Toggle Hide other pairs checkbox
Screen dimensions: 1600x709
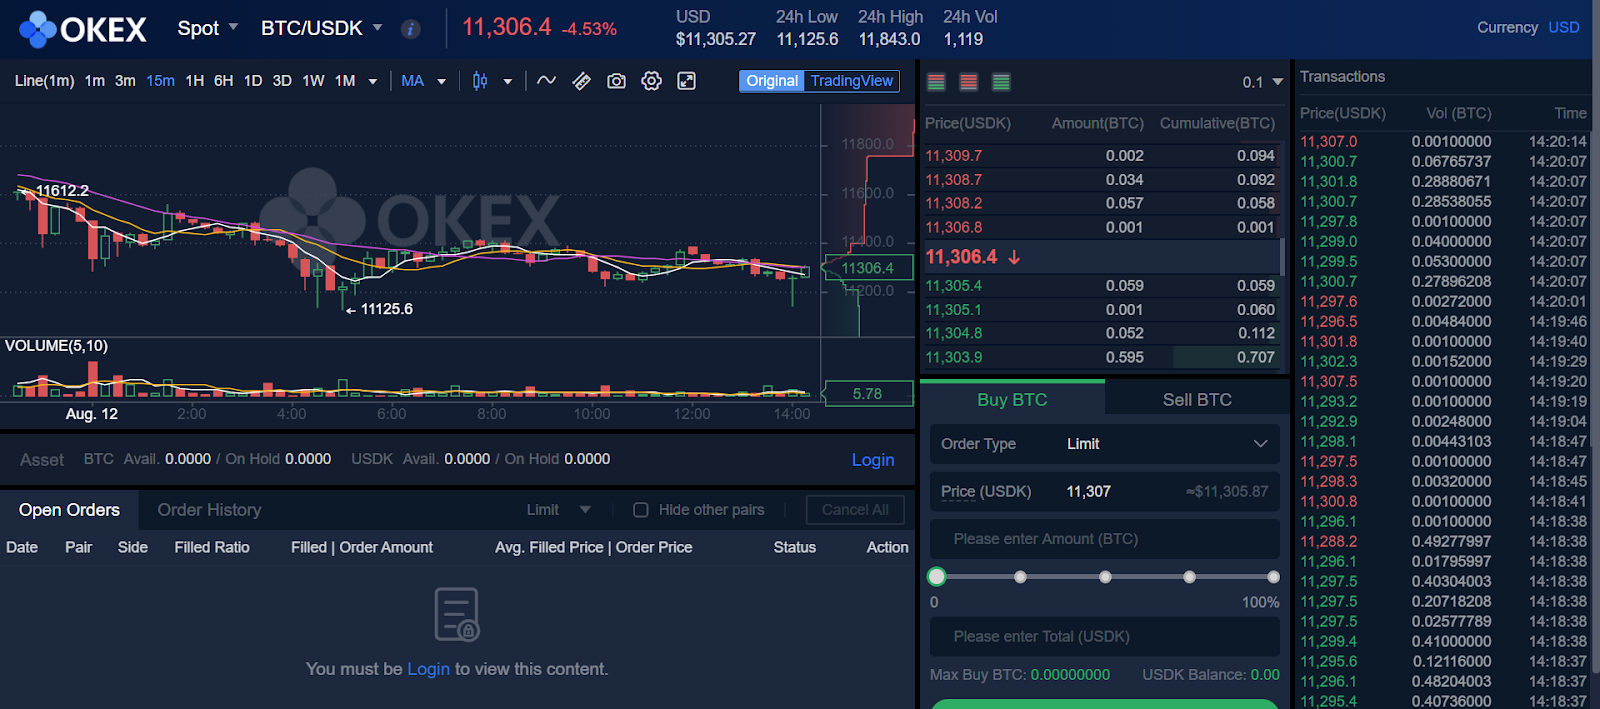(641, 510)
